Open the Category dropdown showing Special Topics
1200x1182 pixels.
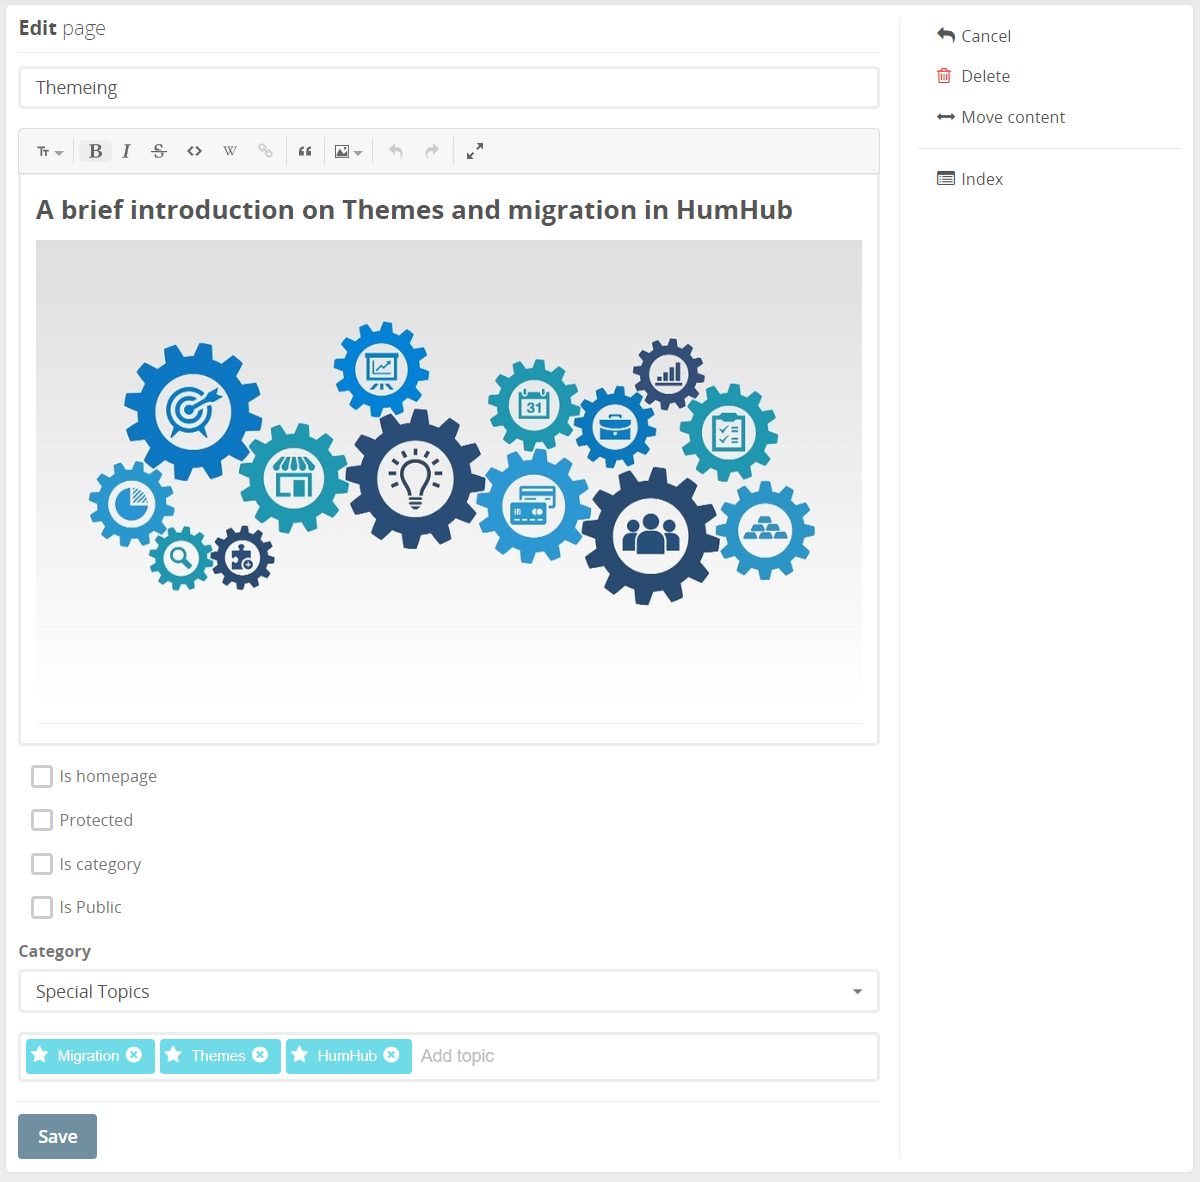coord(448,991)
